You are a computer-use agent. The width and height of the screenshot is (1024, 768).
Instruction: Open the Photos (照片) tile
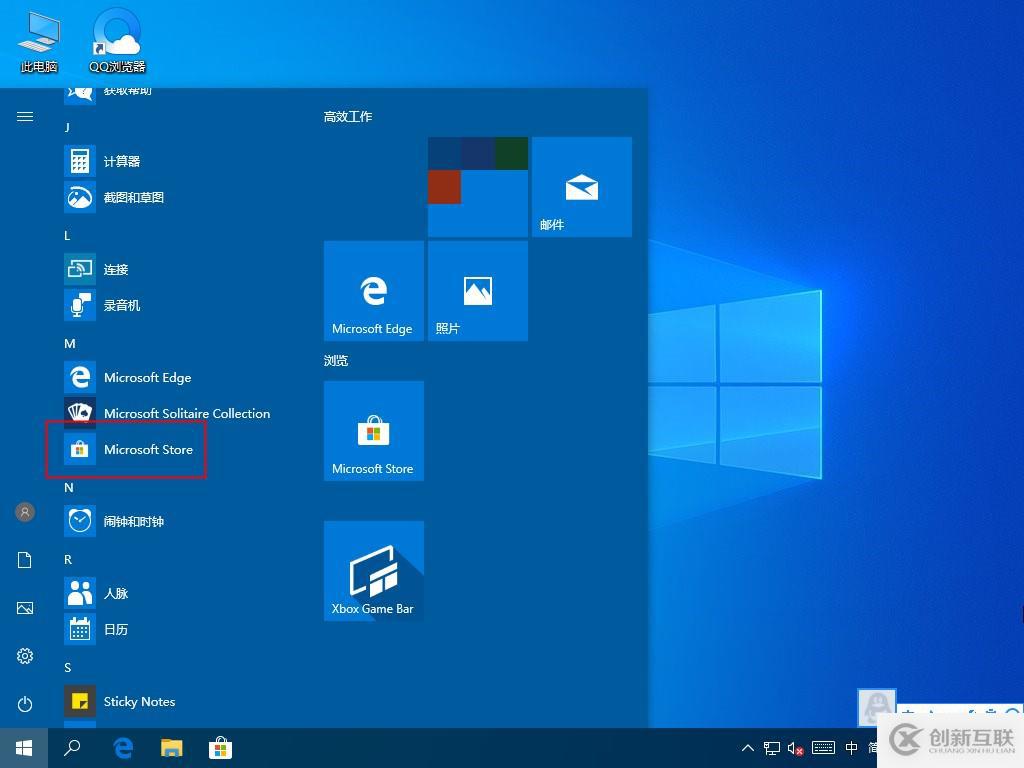(478, 291)
